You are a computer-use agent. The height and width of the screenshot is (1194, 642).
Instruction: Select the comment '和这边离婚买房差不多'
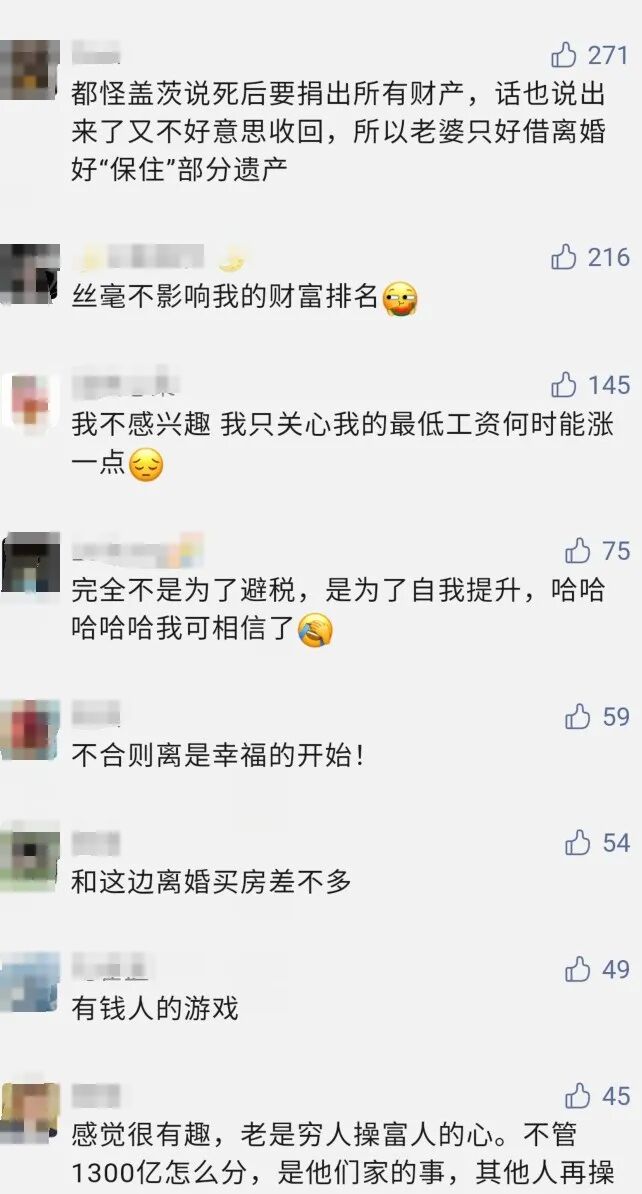(x=211, y=882)
